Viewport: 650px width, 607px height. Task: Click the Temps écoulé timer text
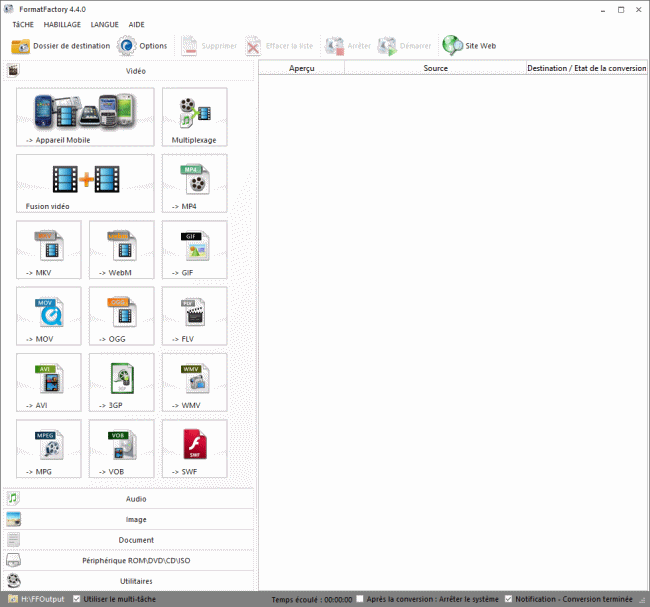(312, 600)
